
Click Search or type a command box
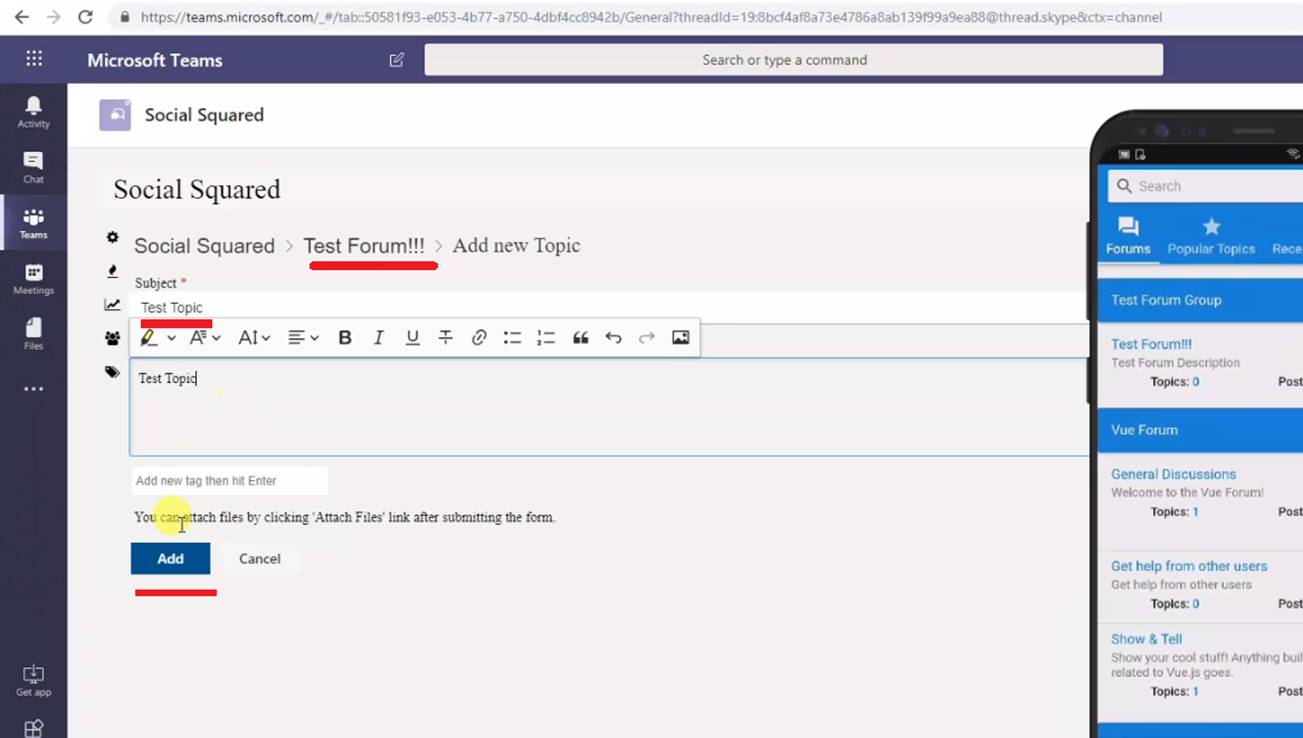click(793, 60)
